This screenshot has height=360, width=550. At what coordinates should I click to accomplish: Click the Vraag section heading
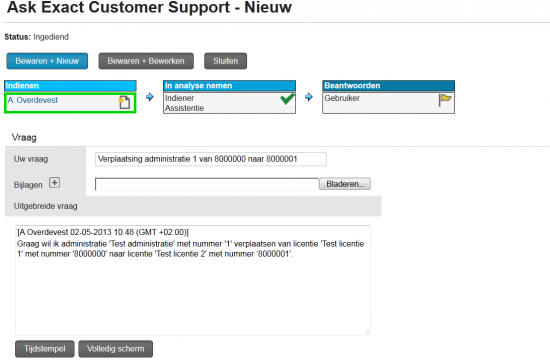[x=24, y=138]
